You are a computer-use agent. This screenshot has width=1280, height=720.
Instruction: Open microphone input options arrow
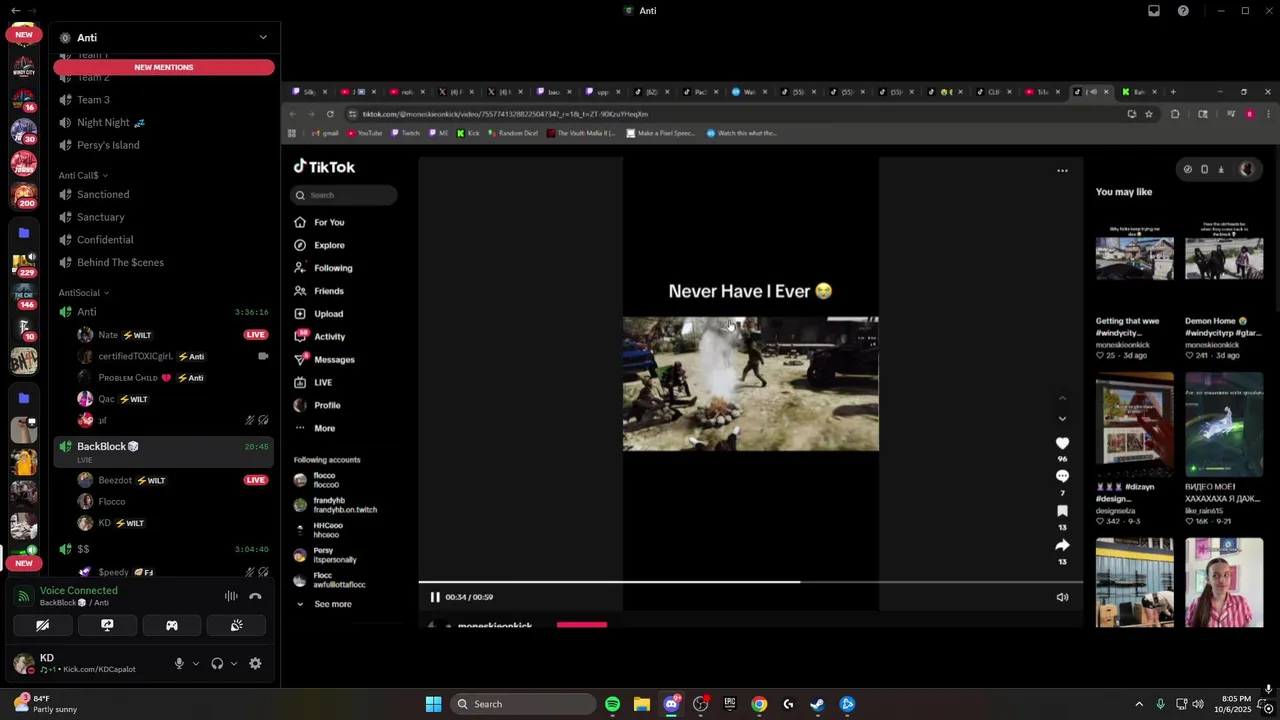point(195,663)
